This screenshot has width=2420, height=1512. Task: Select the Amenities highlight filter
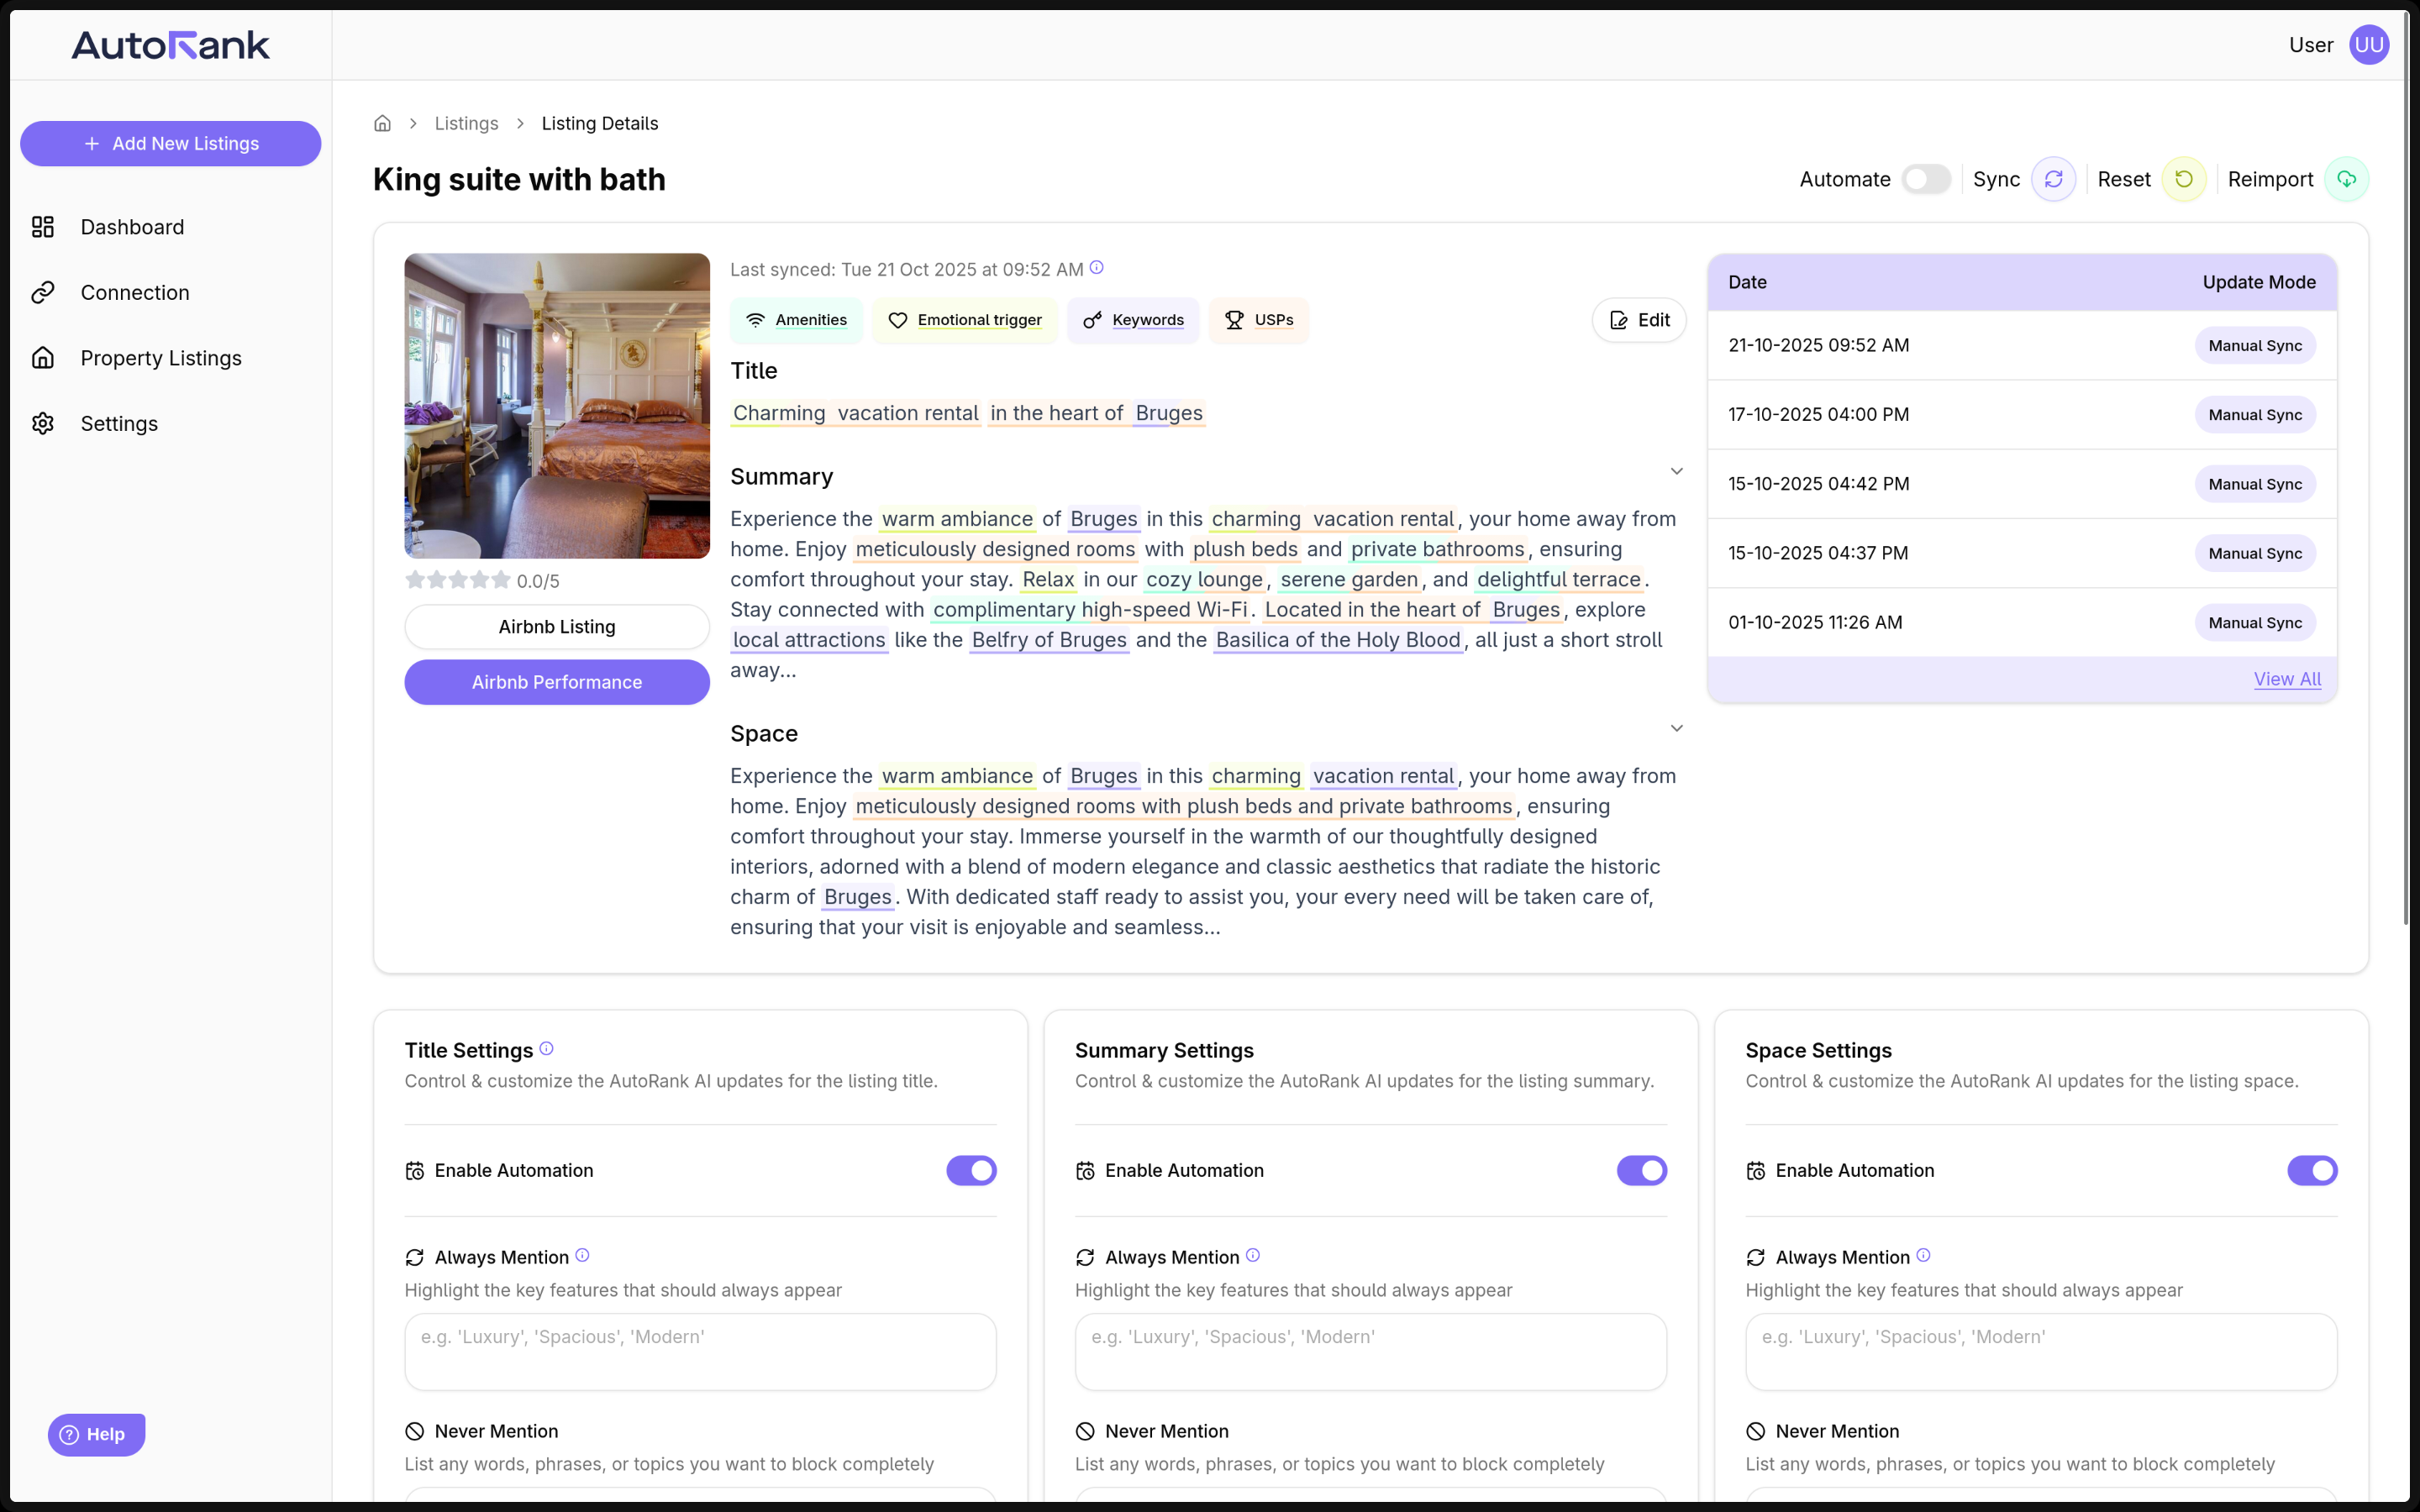pos(796,319)
